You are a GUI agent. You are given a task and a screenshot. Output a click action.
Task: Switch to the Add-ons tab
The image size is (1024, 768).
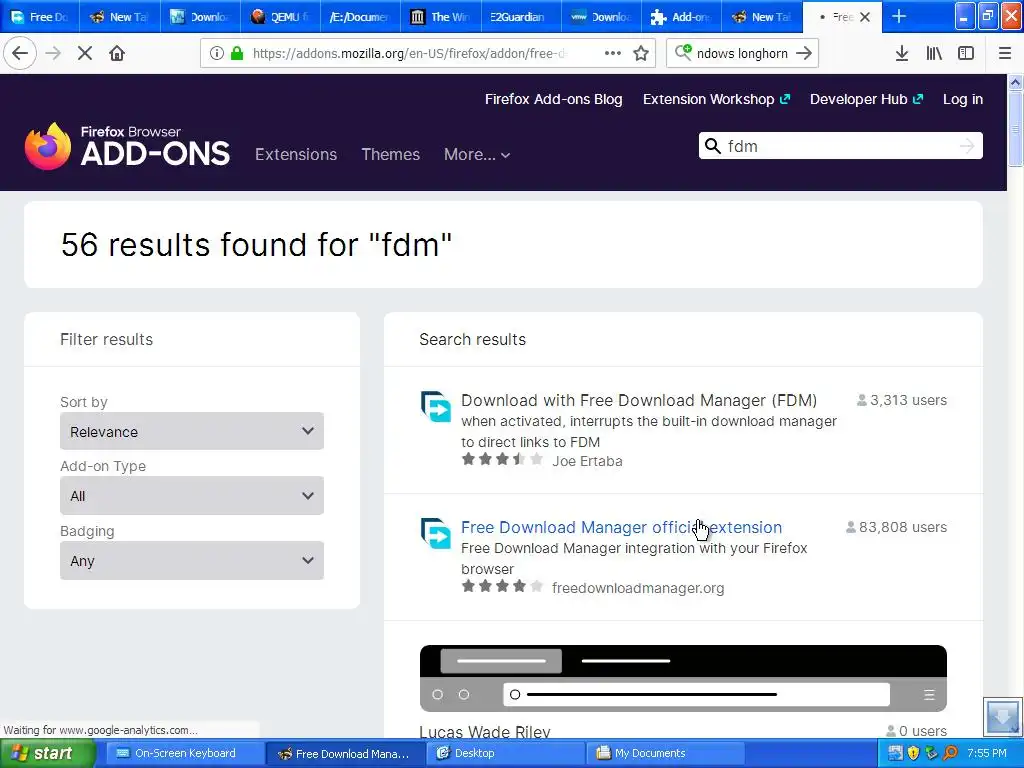[681, 17]
